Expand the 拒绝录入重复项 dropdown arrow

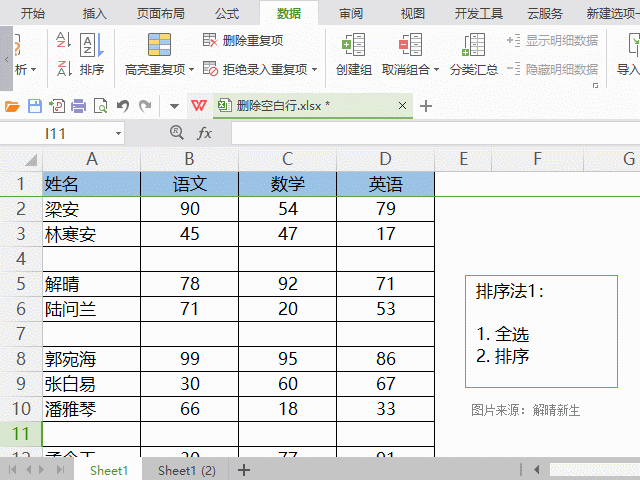314,70
